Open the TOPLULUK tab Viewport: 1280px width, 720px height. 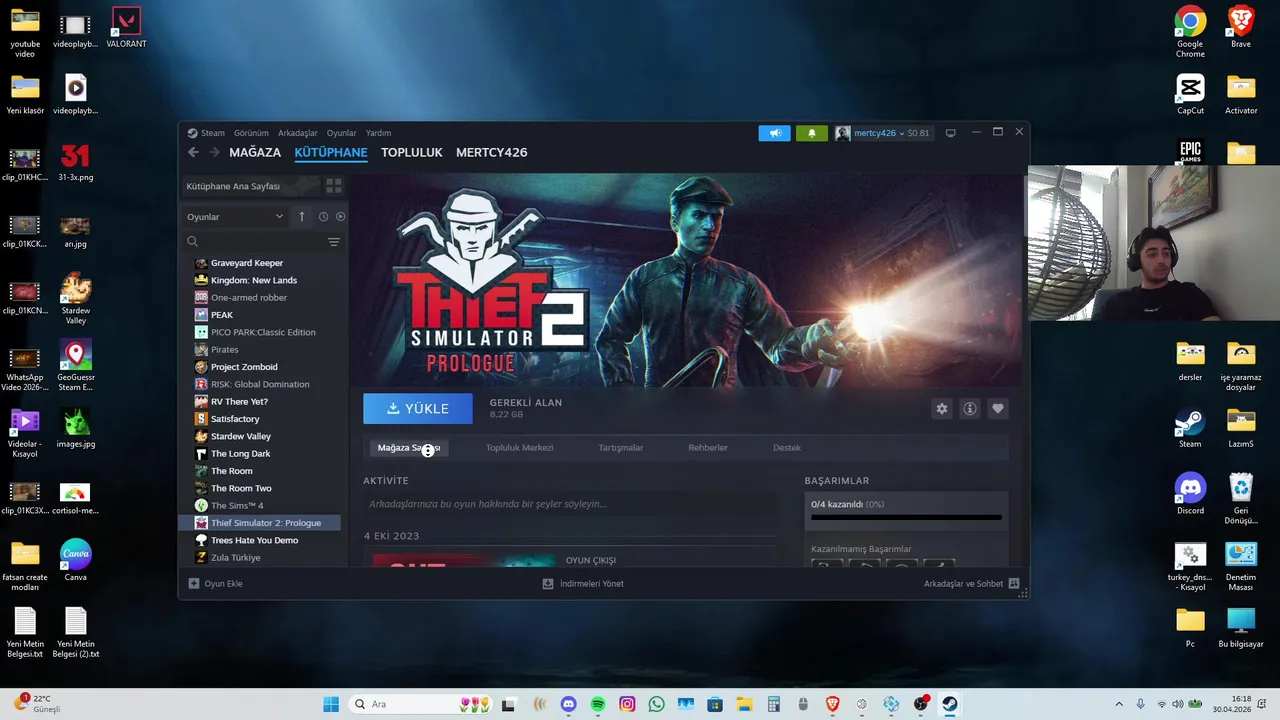[x=412, y=152]
